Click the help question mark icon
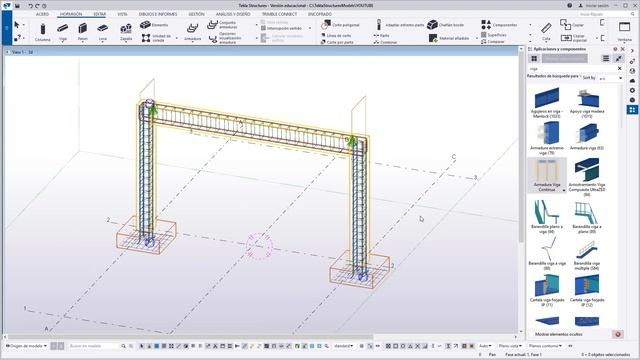The width and height of the screenshot is (640, 360). [x=569, y=5]
